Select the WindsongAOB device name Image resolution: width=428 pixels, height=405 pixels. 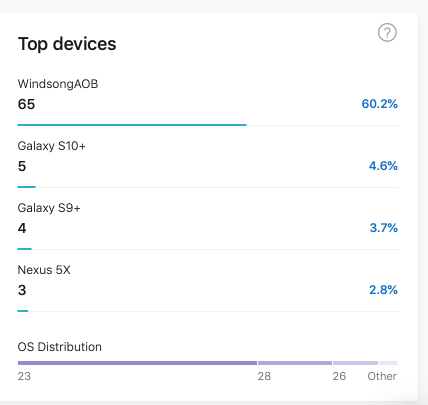click(x=58, y=84)
